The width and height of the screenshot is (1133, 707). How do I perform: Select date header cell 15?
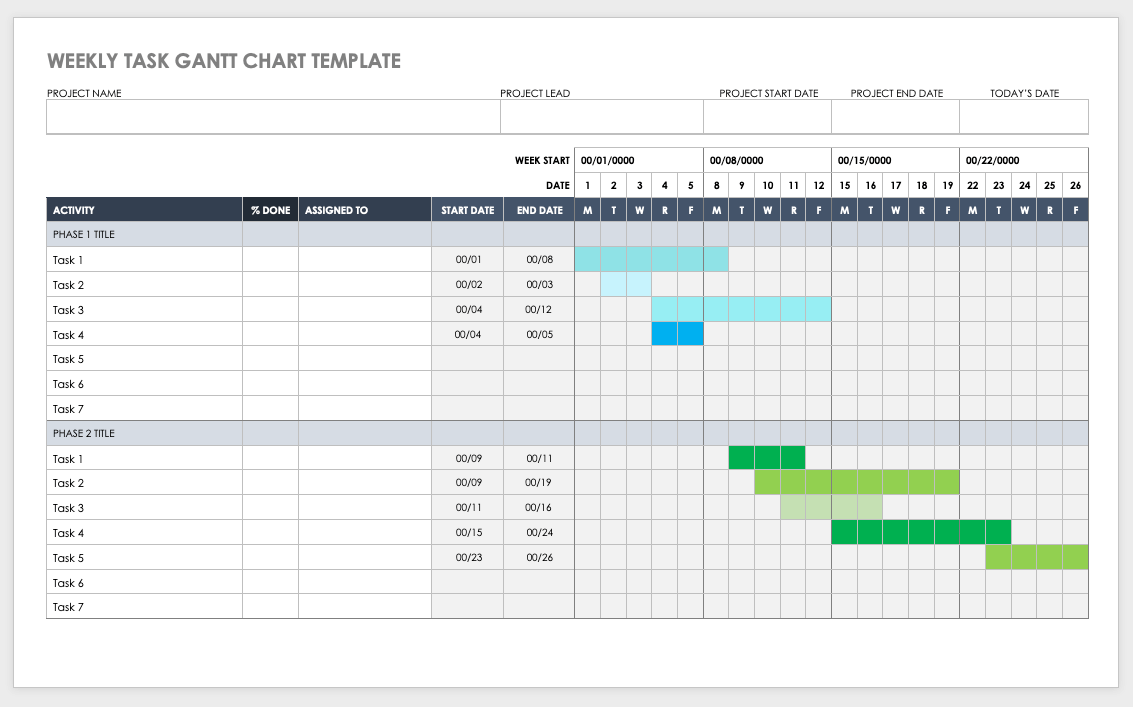coord(844,185)
